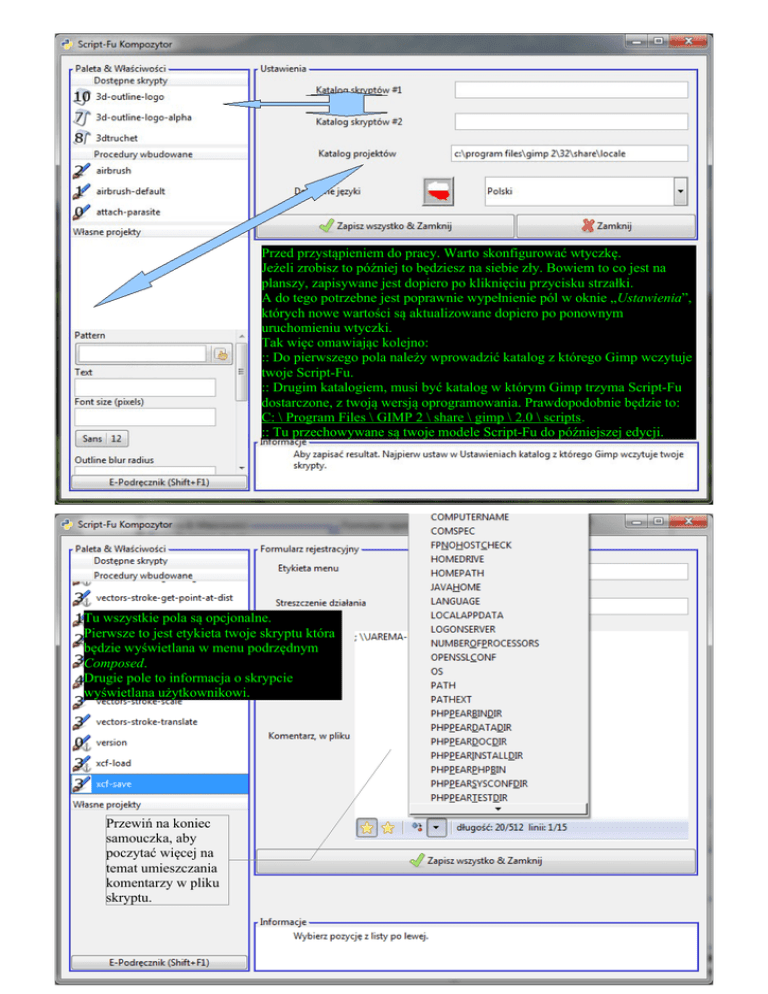768x994 pixels.
Task: Click the dropdown arrow beside the star icons
Action: (x=438, y=826)
